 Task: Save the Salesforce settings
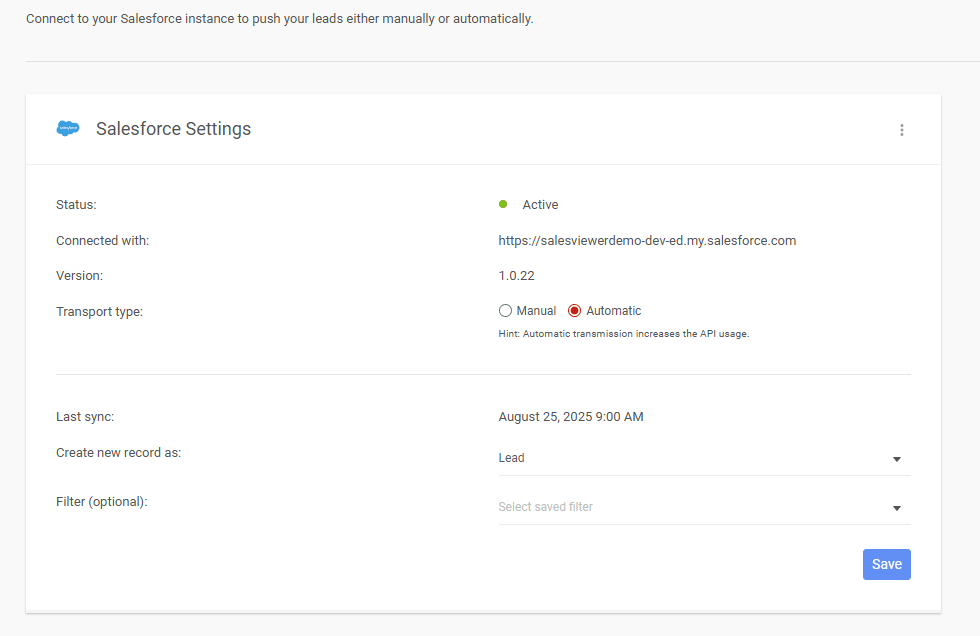click(x=886, y=564)
